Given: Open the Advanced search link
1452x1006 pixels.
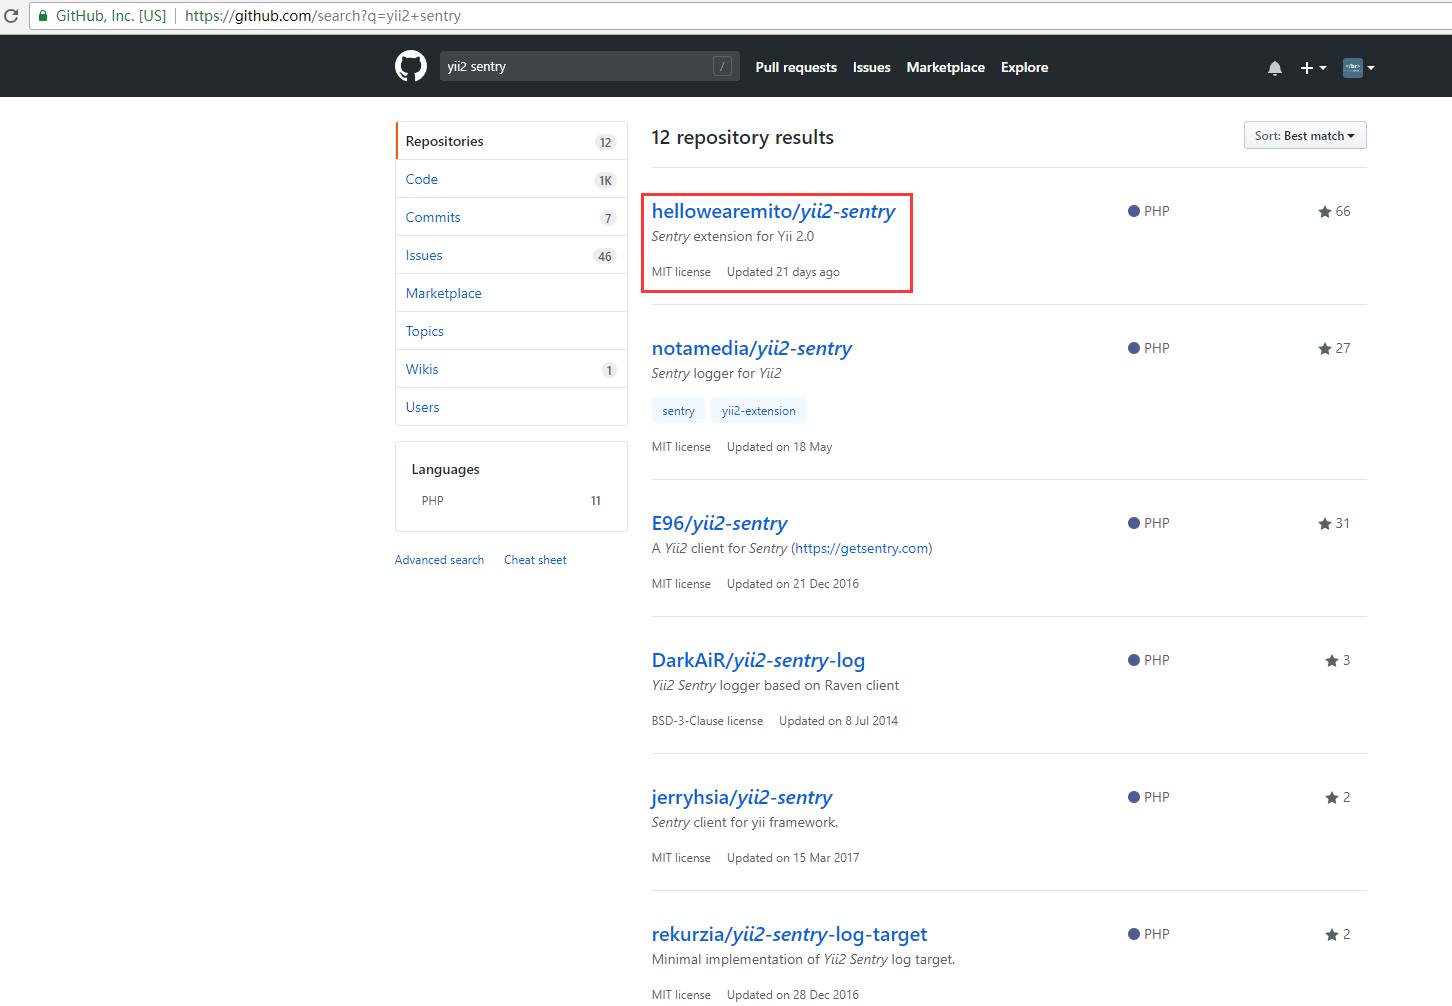Looking at the screenshot, I should tap(439, 560).
